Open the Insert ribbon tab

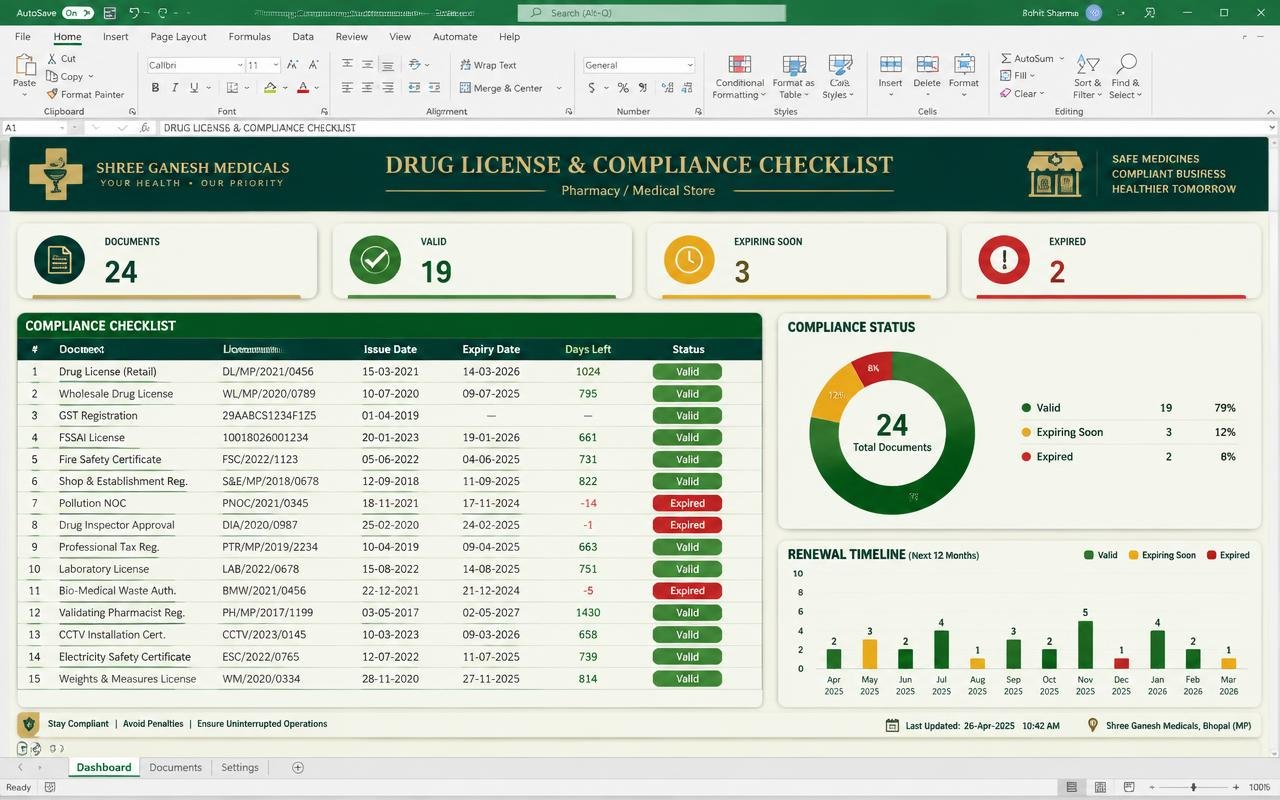(115, 37)
